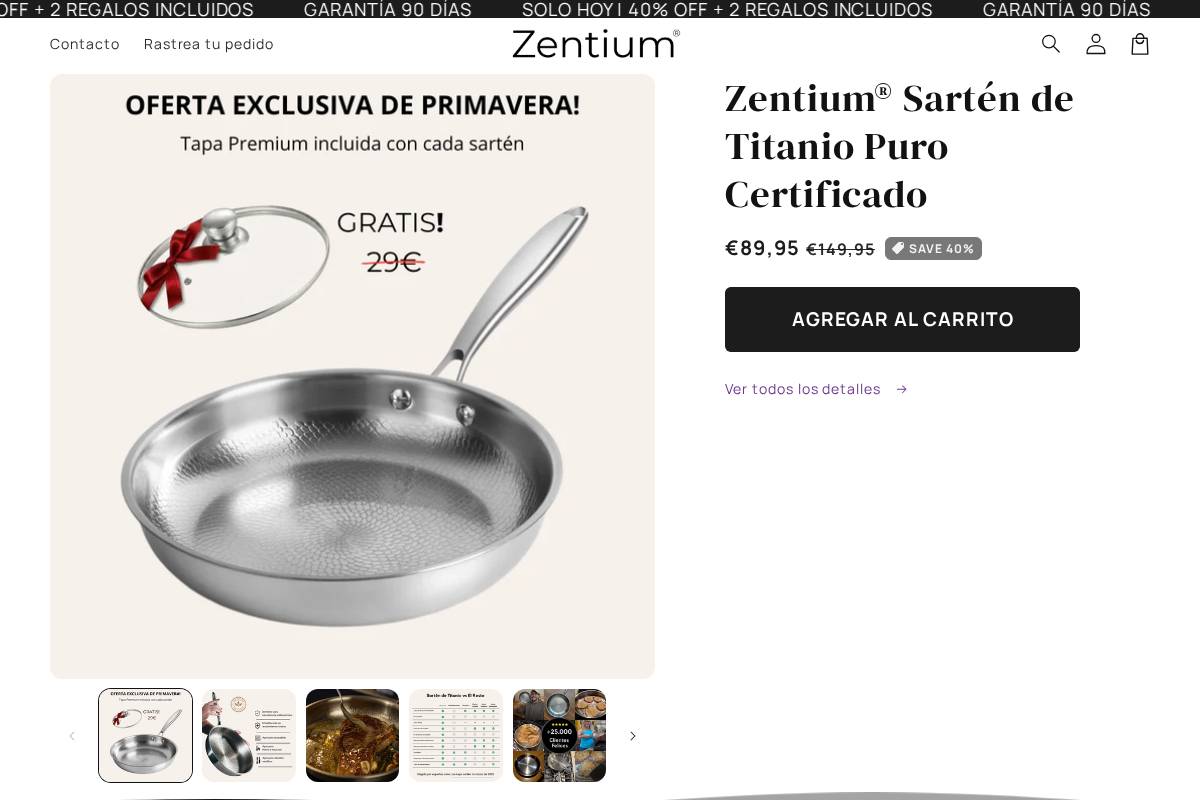Screen dimensions: 1200x800
Task: Select the happy customers collage thumbnail
Action: coord(559,735)
